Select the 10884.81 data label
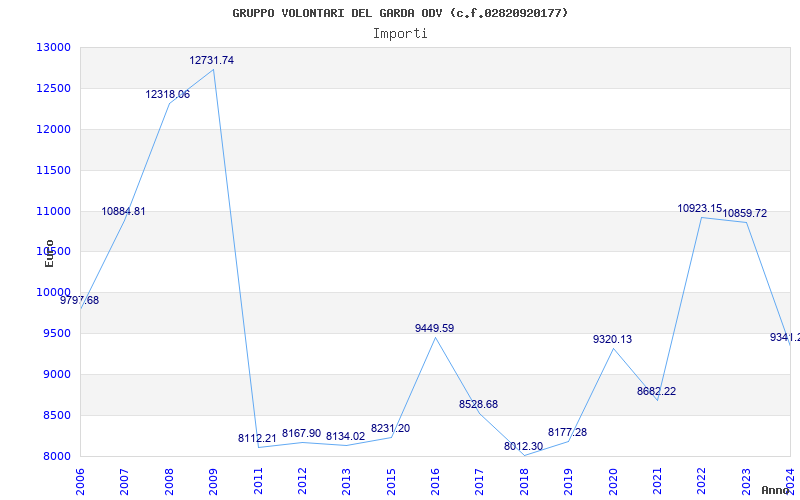Viewport: 800px width, 500px height. click(123, 211)
